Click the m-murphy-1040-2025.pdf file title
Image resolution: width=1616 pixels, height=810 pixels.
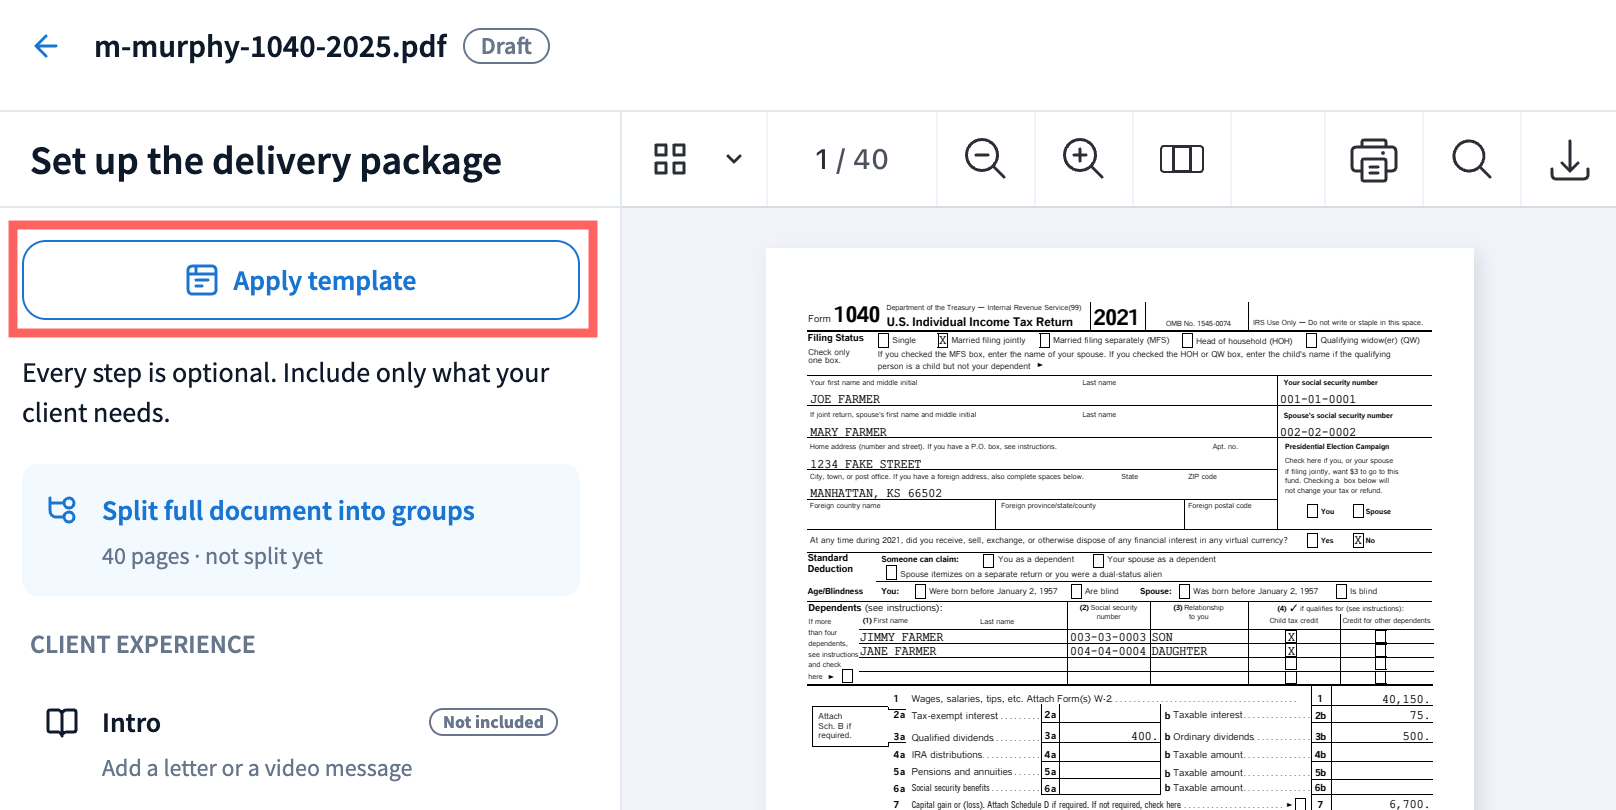pyautogui.click(x=270, y=46)
